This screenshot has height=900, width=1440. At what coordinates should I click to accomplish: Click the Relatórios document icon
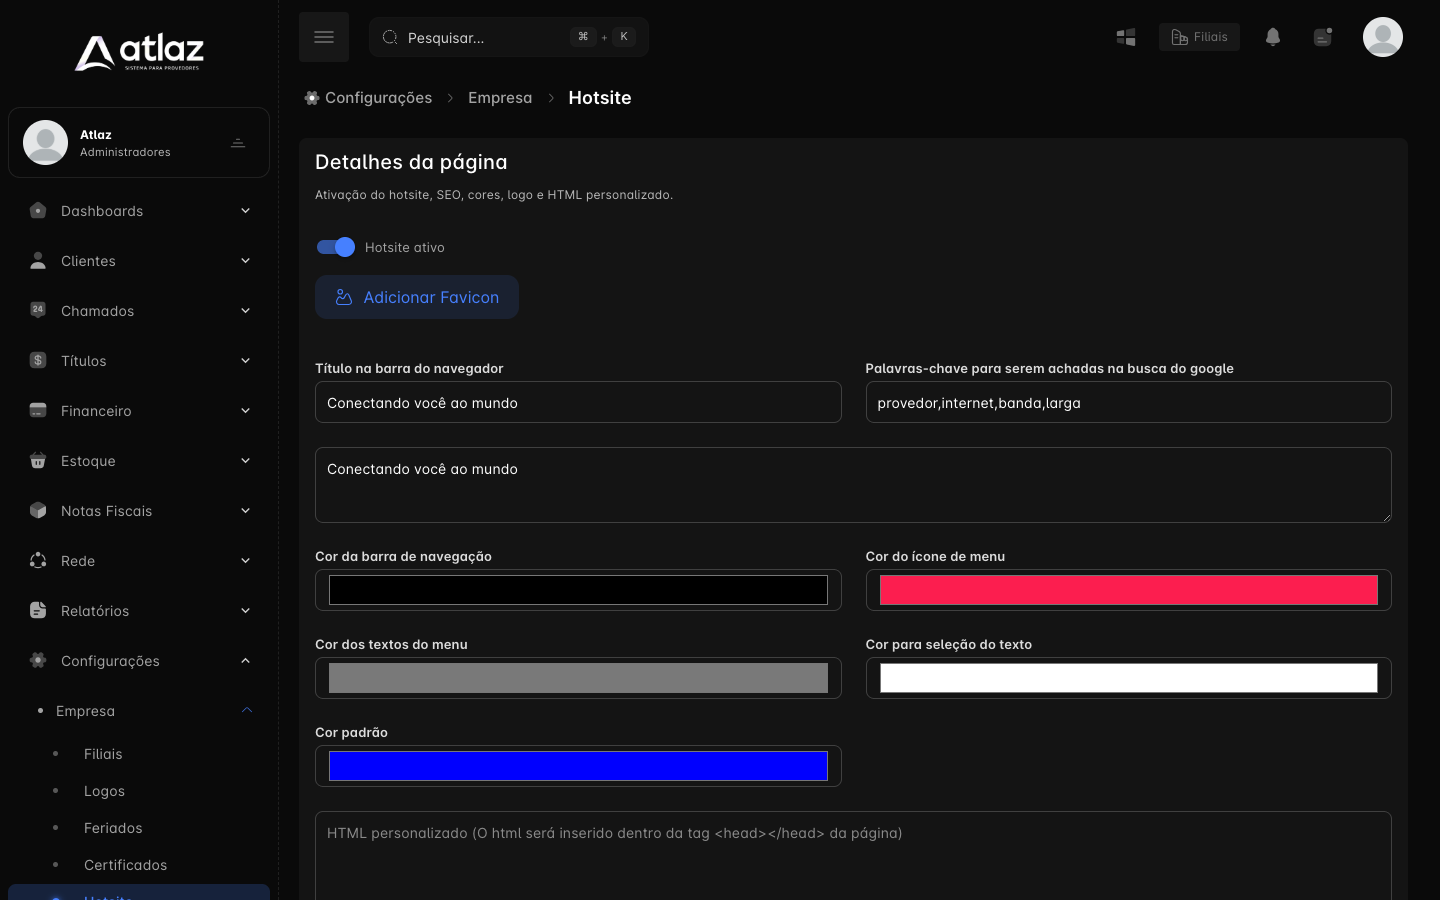coord(38,610)
